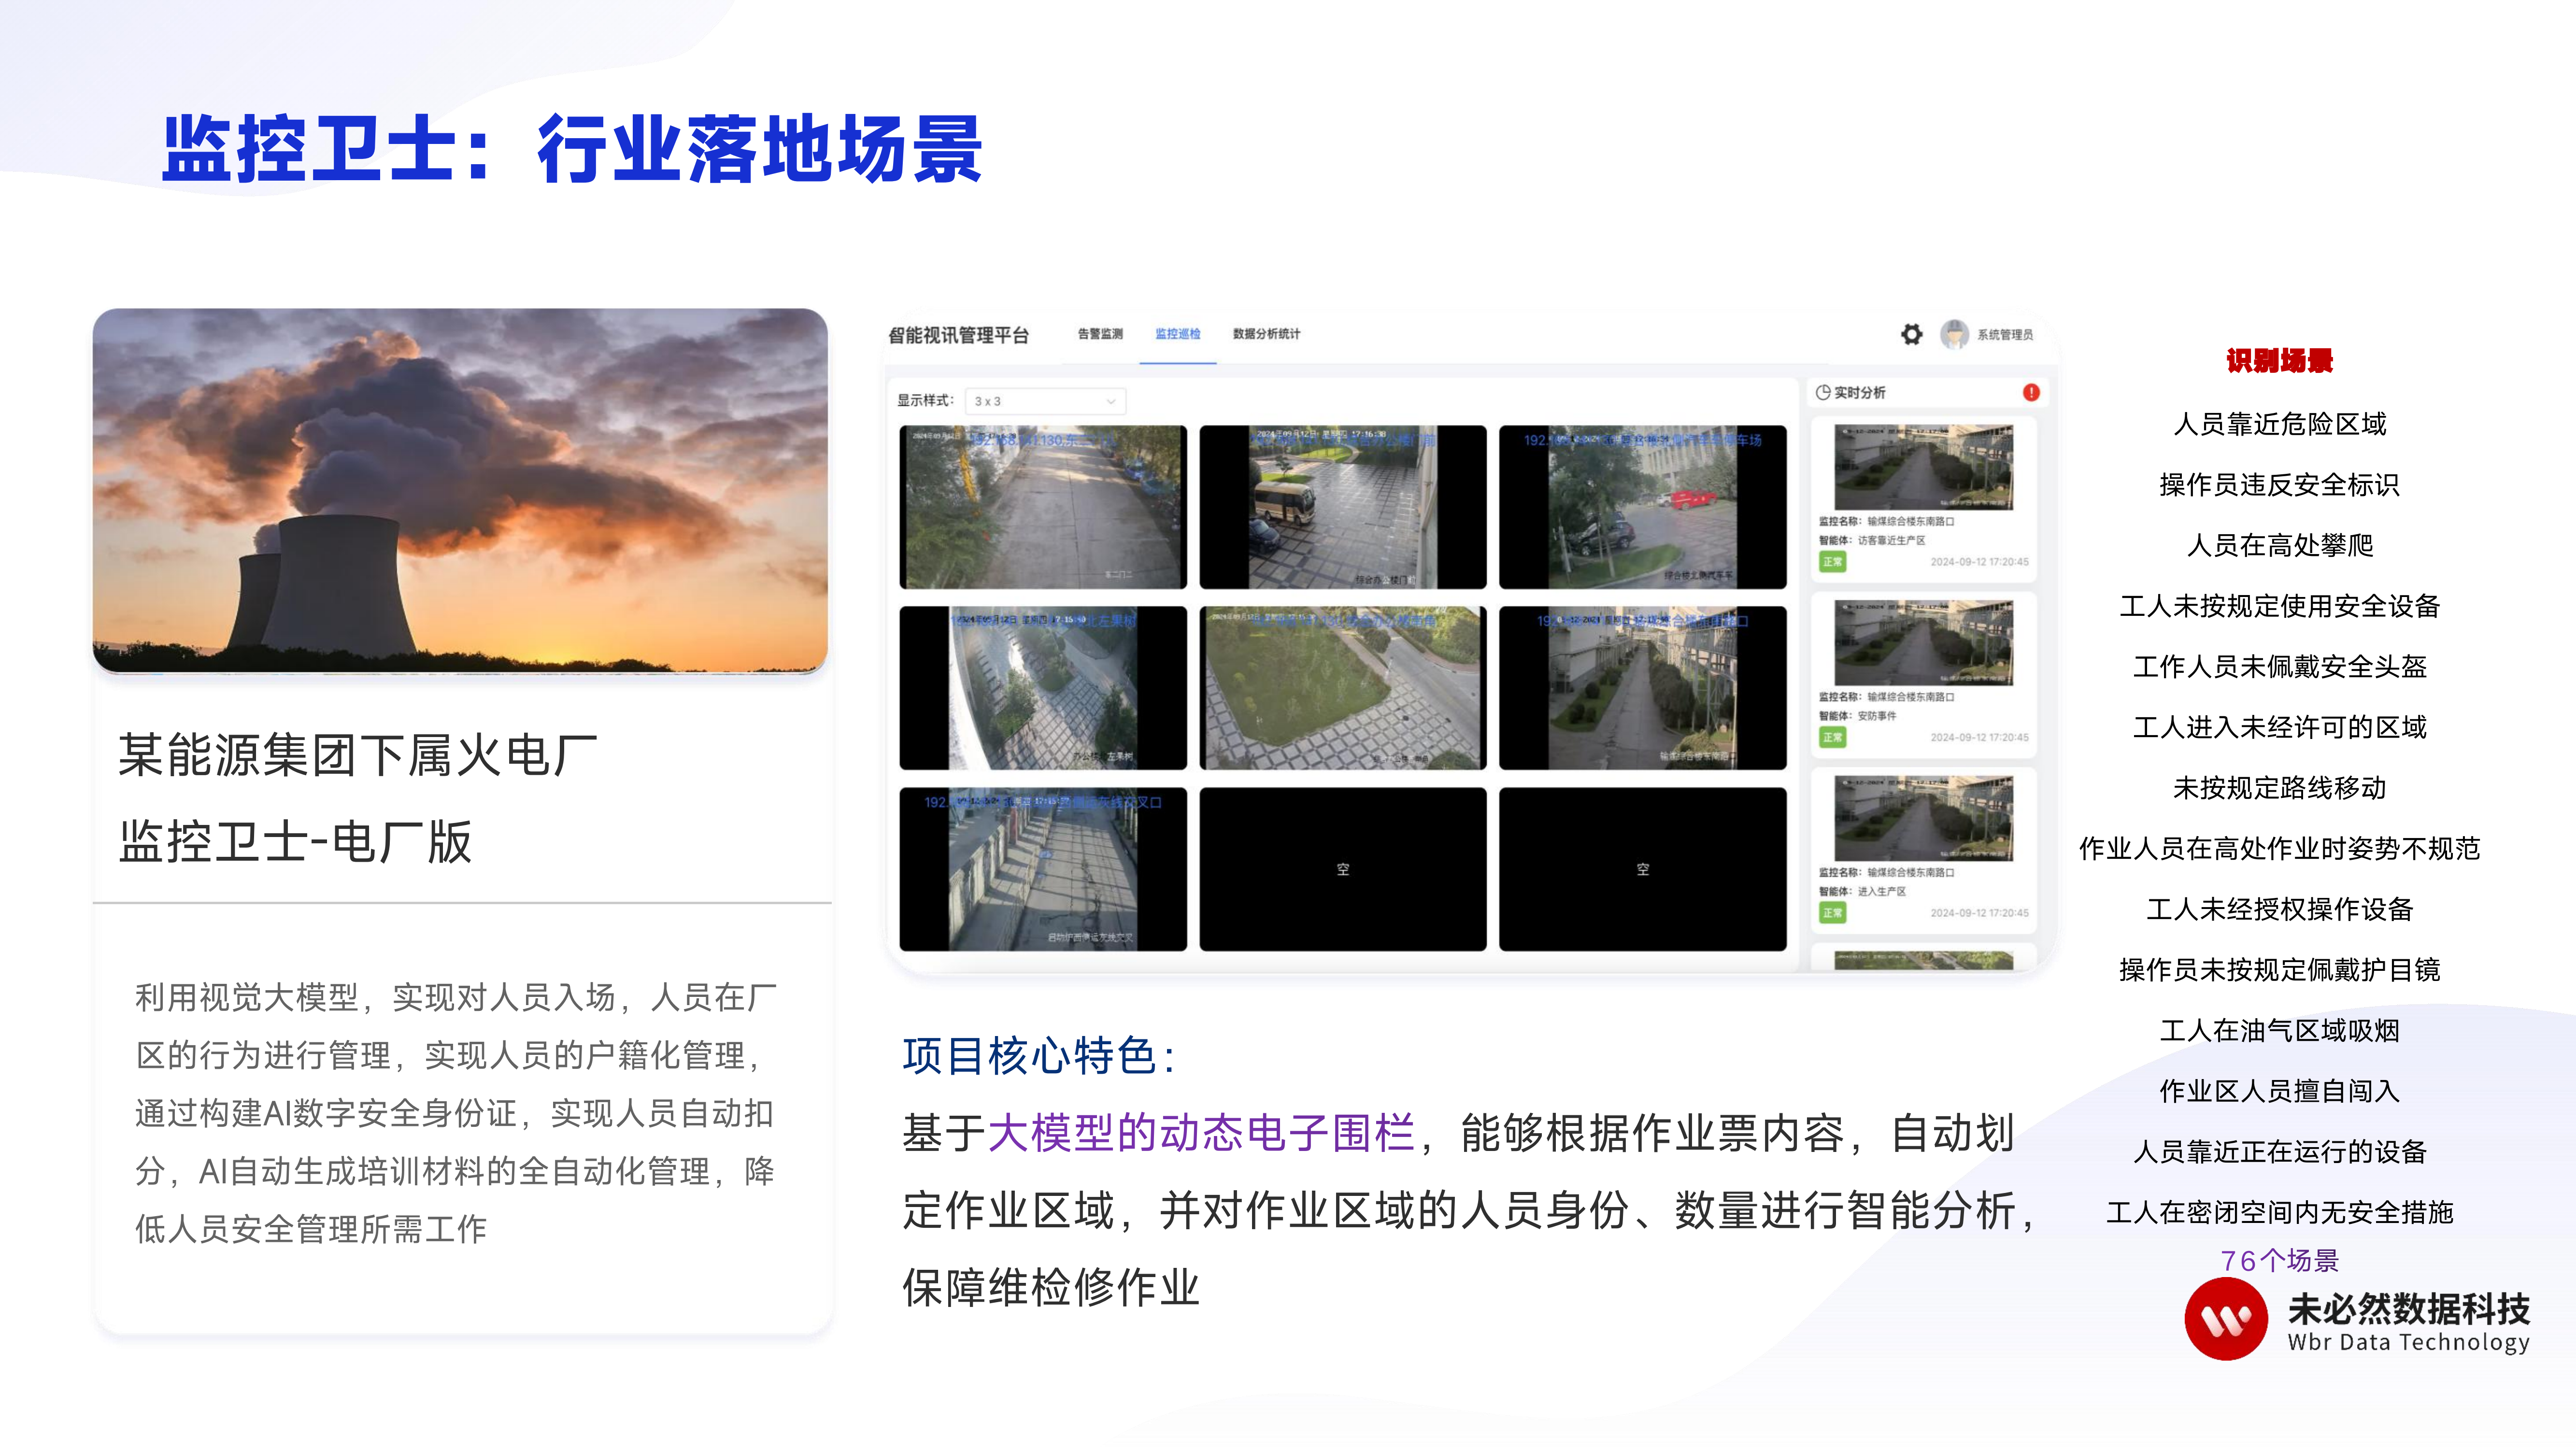This screenshot has height=1449, width=2576.
Task: Click the 某能源集团下属火电厂 heading
Action: (358, 755)
